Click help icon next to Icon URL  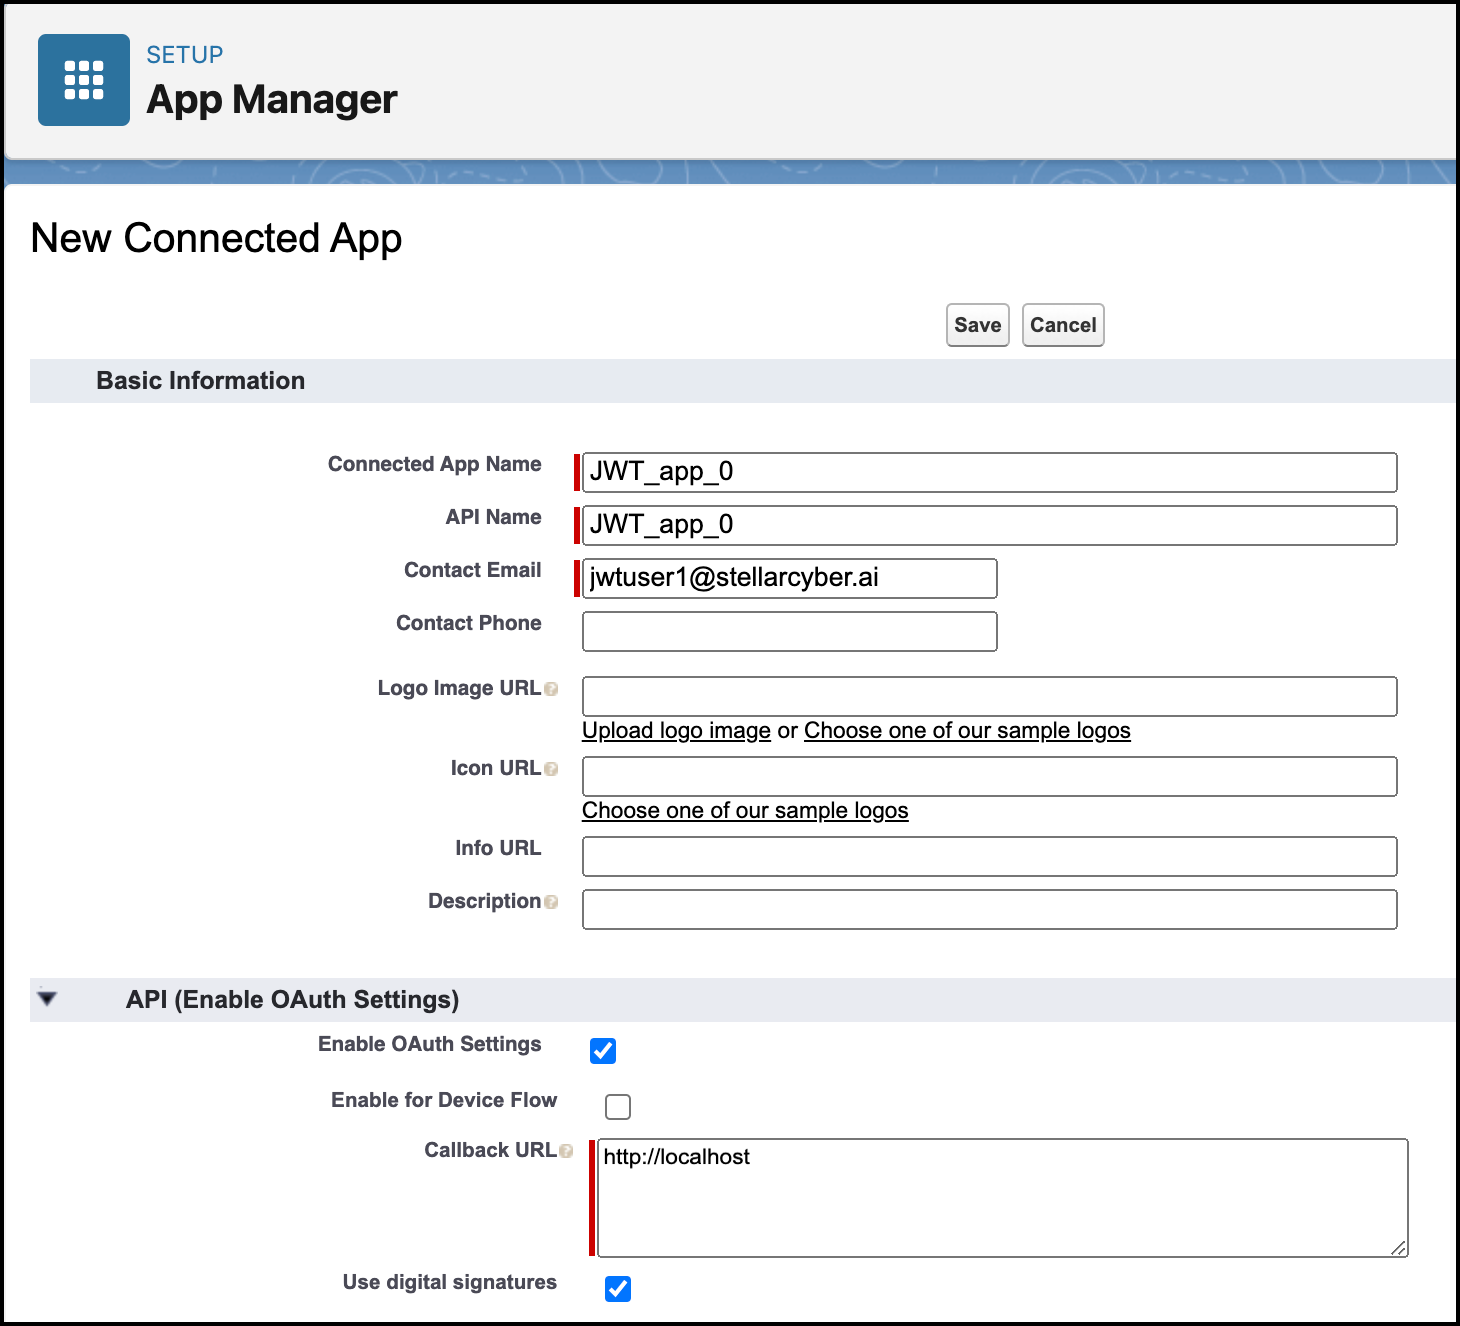pyautogui.click(x=551, y=769)
